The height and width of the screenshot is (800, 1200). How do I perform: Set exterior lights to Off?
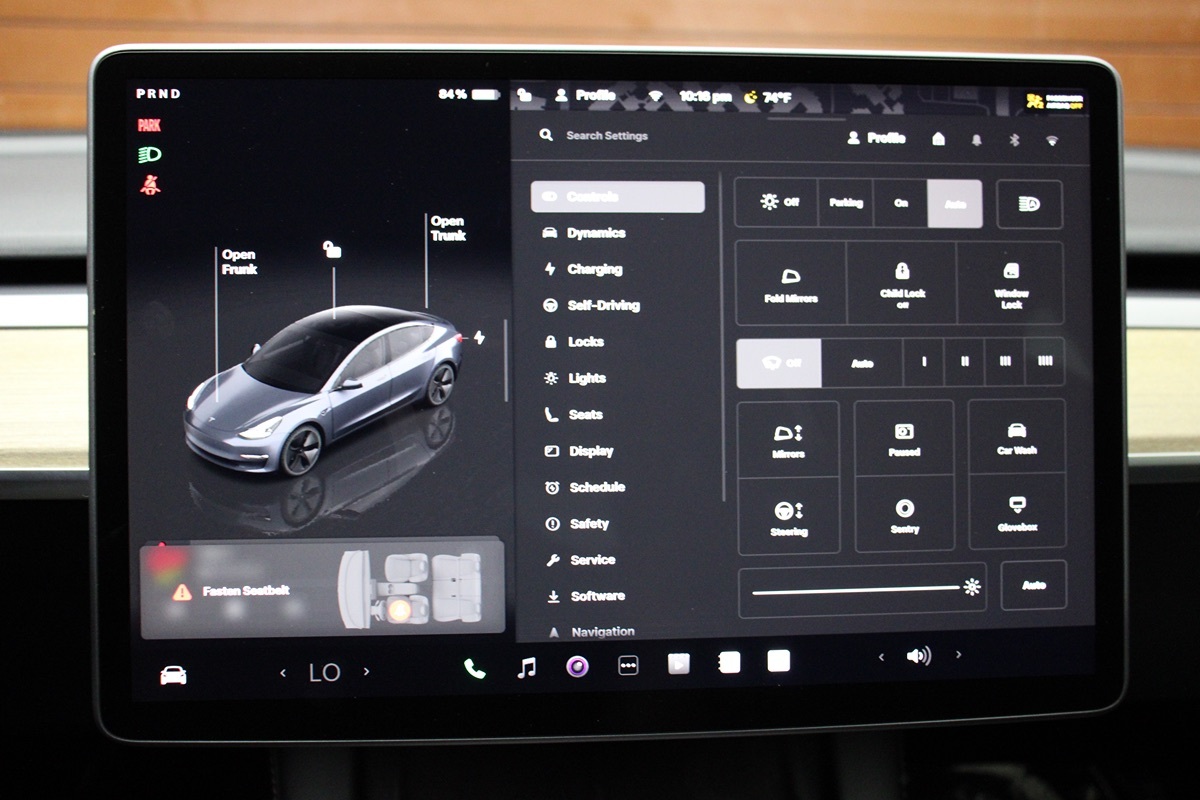pyautogui.click(x=777, y=202)
